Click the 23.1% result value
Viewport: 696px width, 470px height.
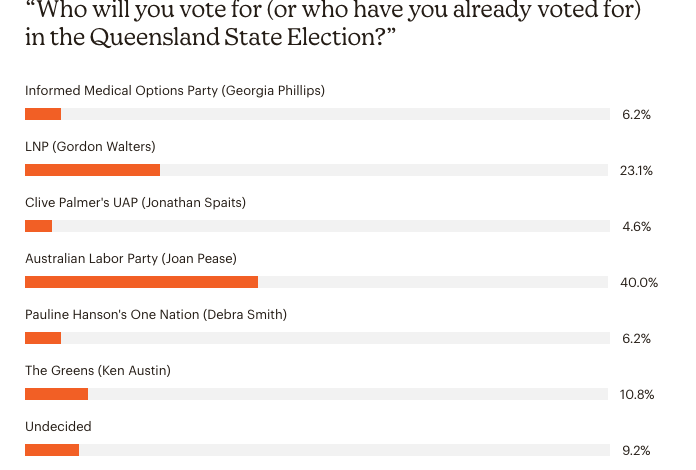(x=636, y=170)
